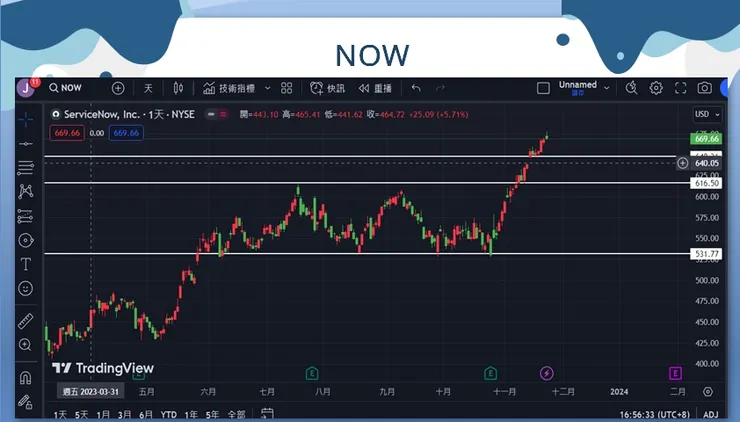
Task: Enter fullscreen mode
Action: pos(681,88)
